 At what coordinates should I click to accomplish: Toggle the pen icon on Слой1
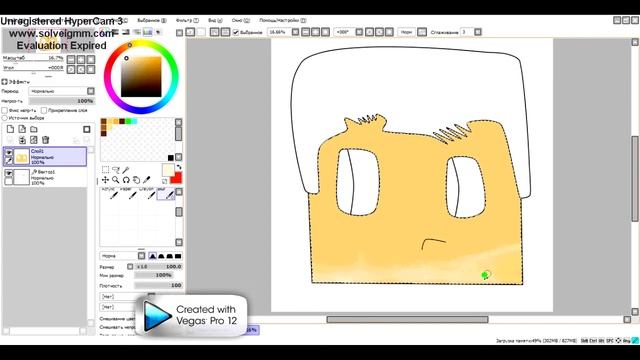(x=8, y=161)
